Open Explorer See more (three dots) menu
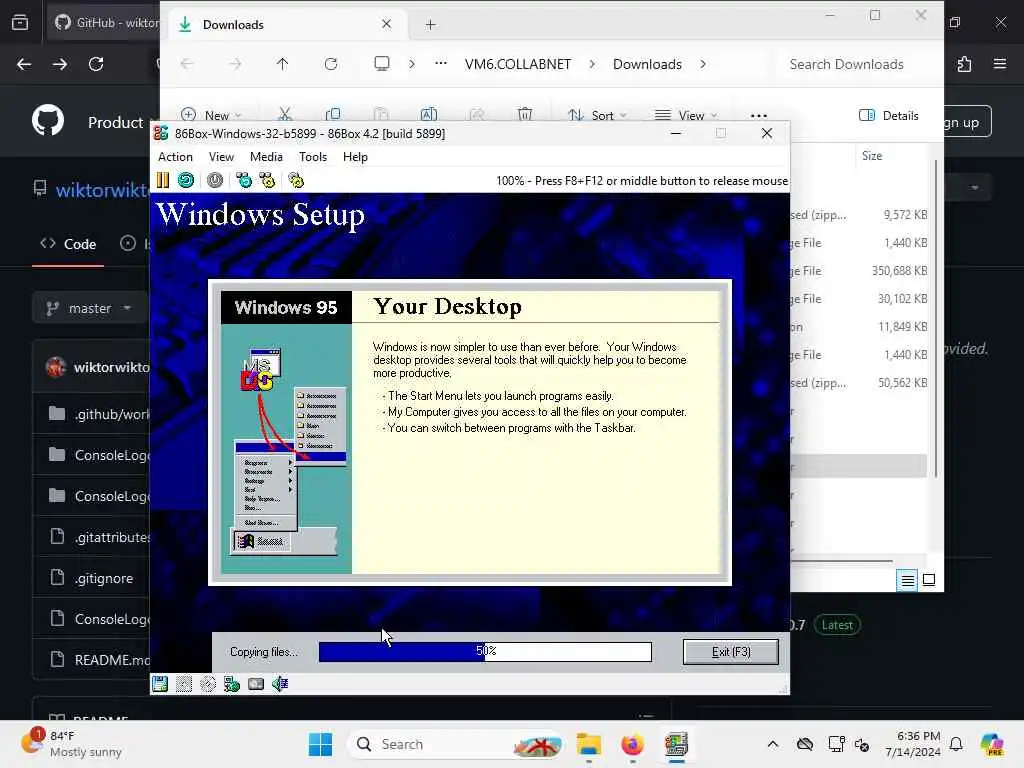Screen dimensions: 1024x768 click(759, 116)
